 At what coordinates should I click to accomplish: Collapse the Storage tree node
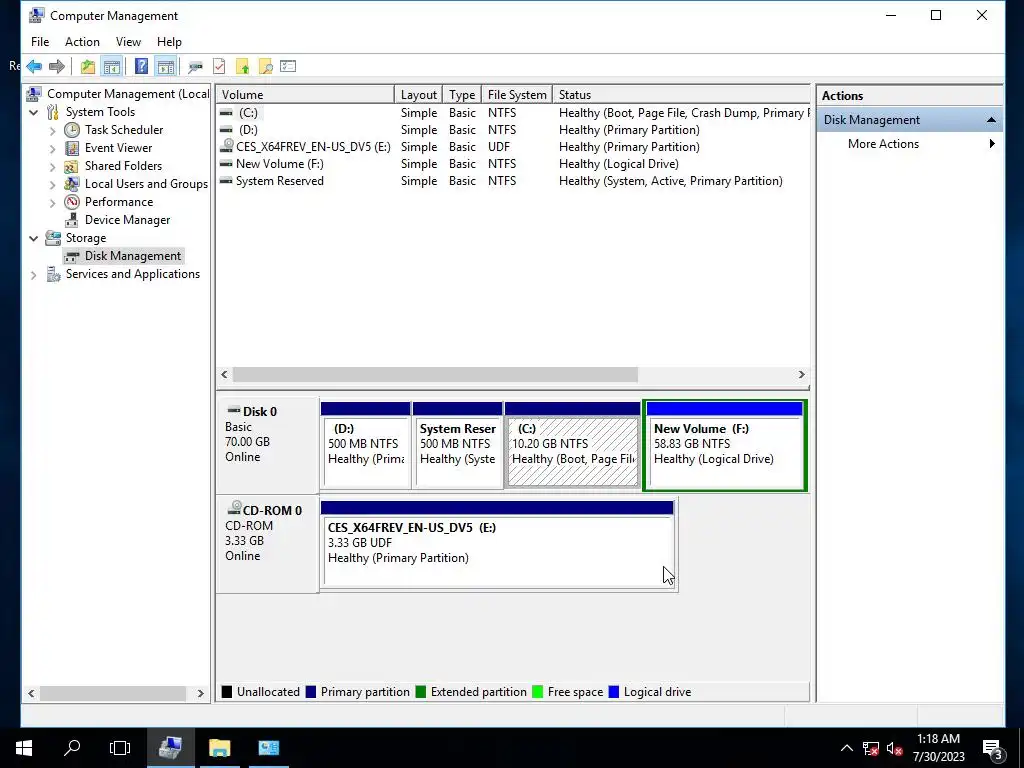coord(33,238)
